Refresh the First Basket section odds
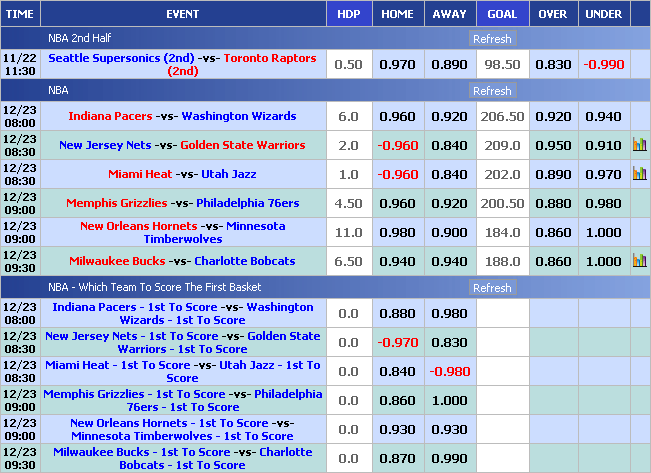651x473 pixels. [x=491, y=288]
